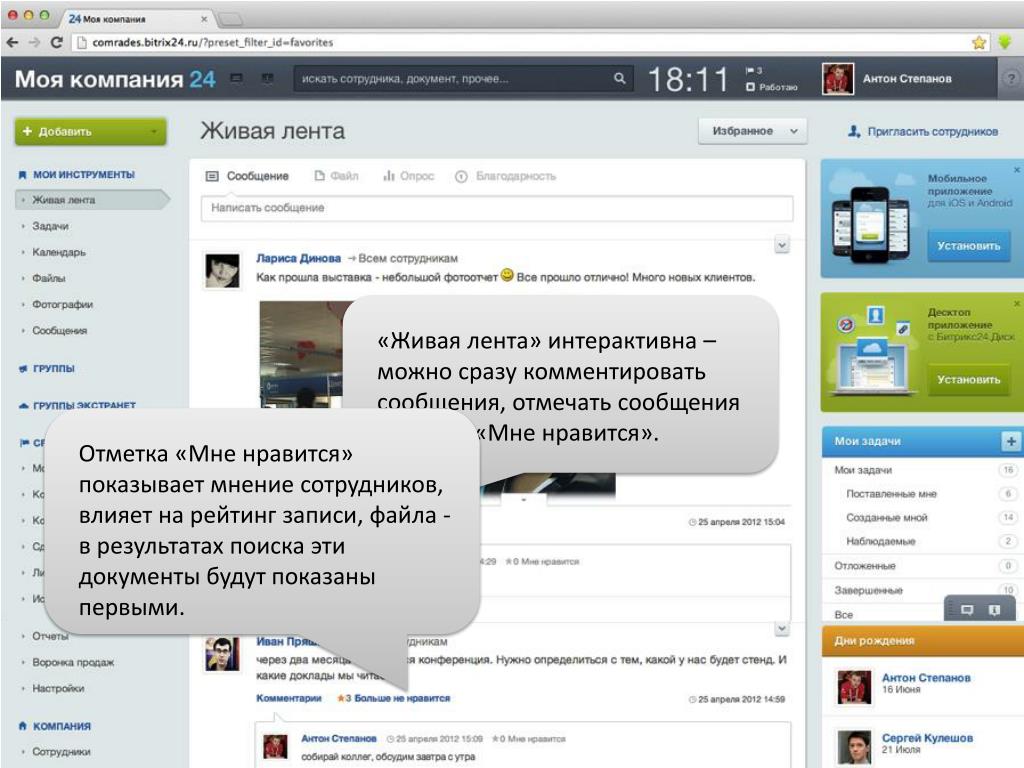1024x768 pixels.
Task: Open Лариса Динова profile link
Action: (x=298, y=258)
